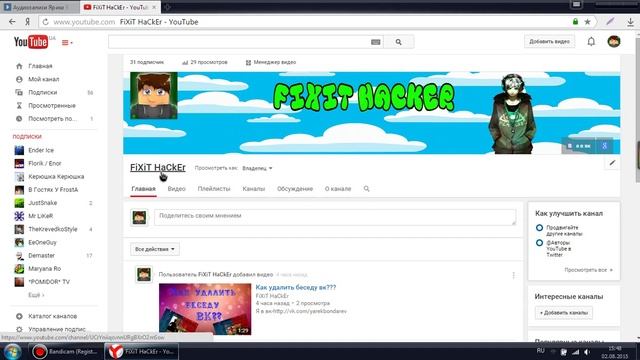Expand 'Ещё' in the subscriptions list
The image size is (640, 360).
[x=36, y=295]
